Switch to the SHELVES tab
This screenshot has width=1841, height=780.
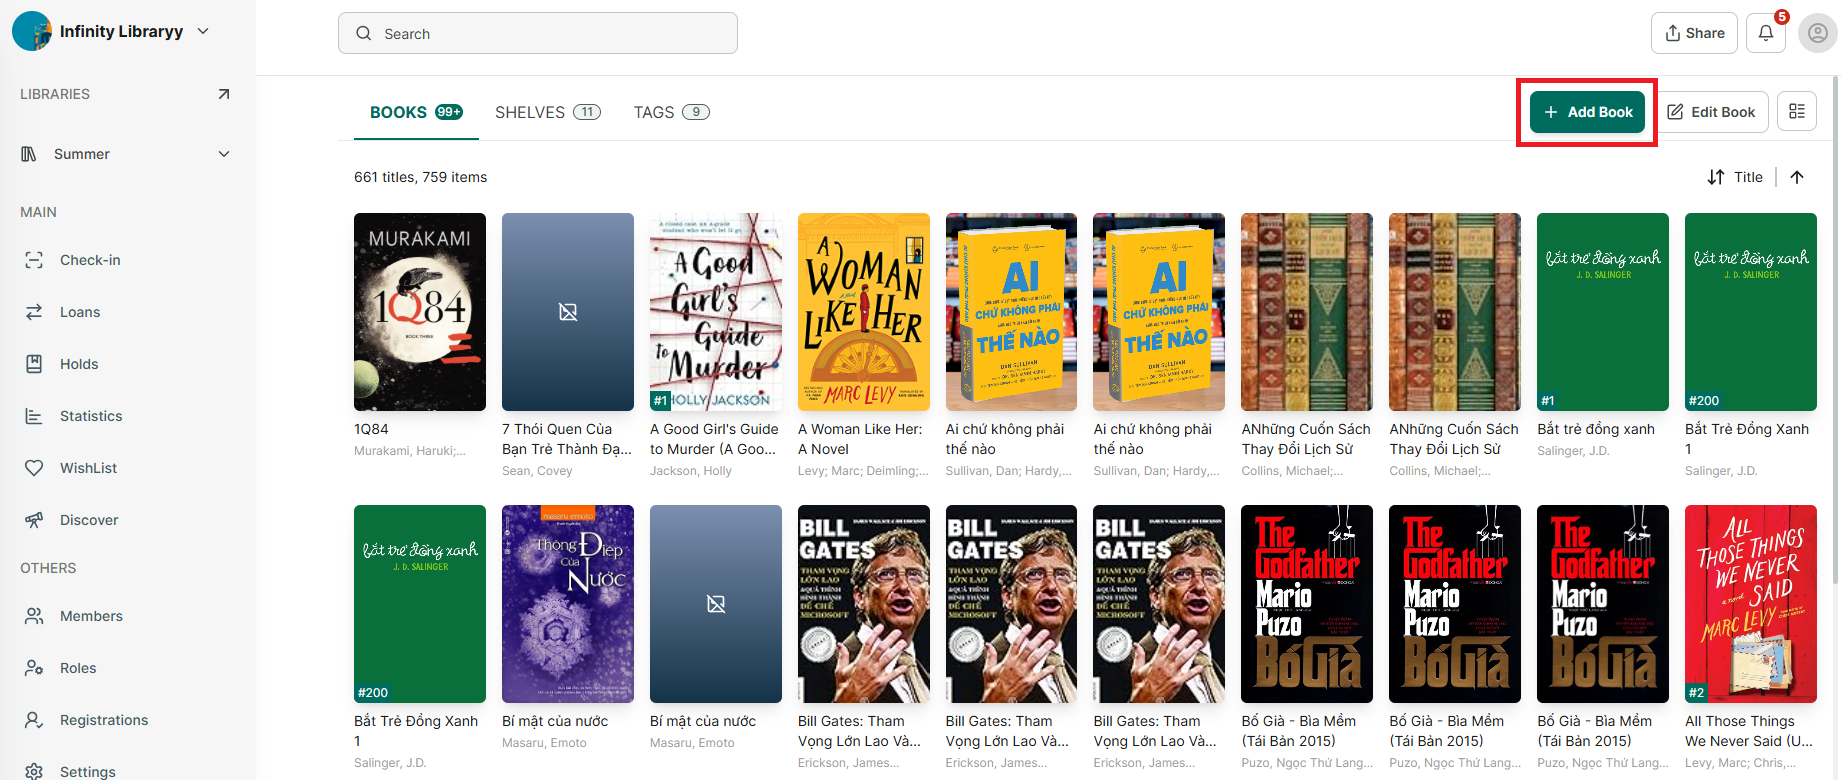point(548,112)
